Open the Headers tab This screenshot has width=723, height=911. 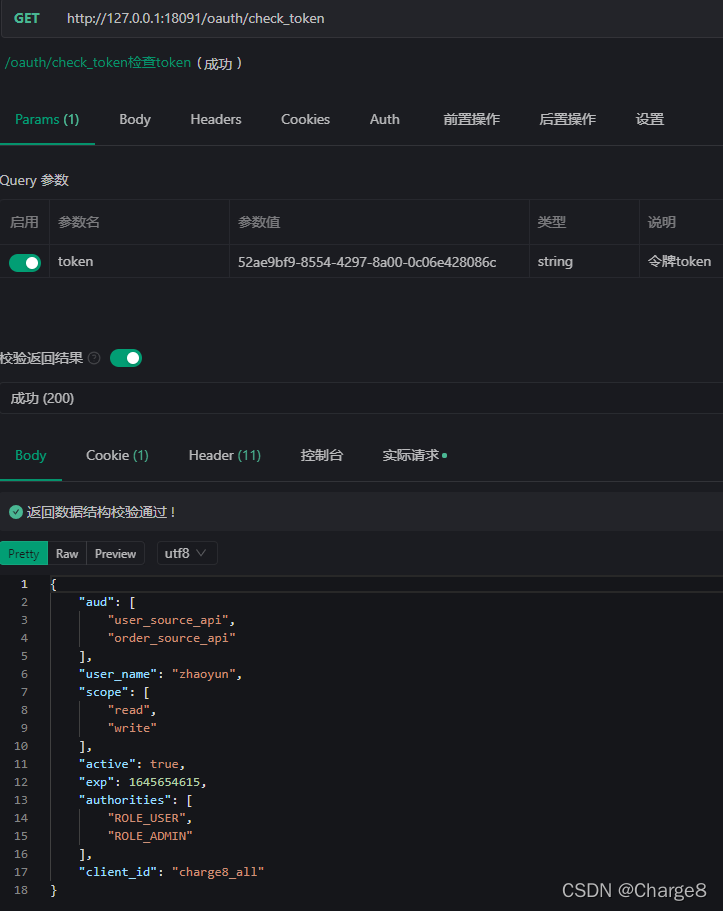point(216,120)
